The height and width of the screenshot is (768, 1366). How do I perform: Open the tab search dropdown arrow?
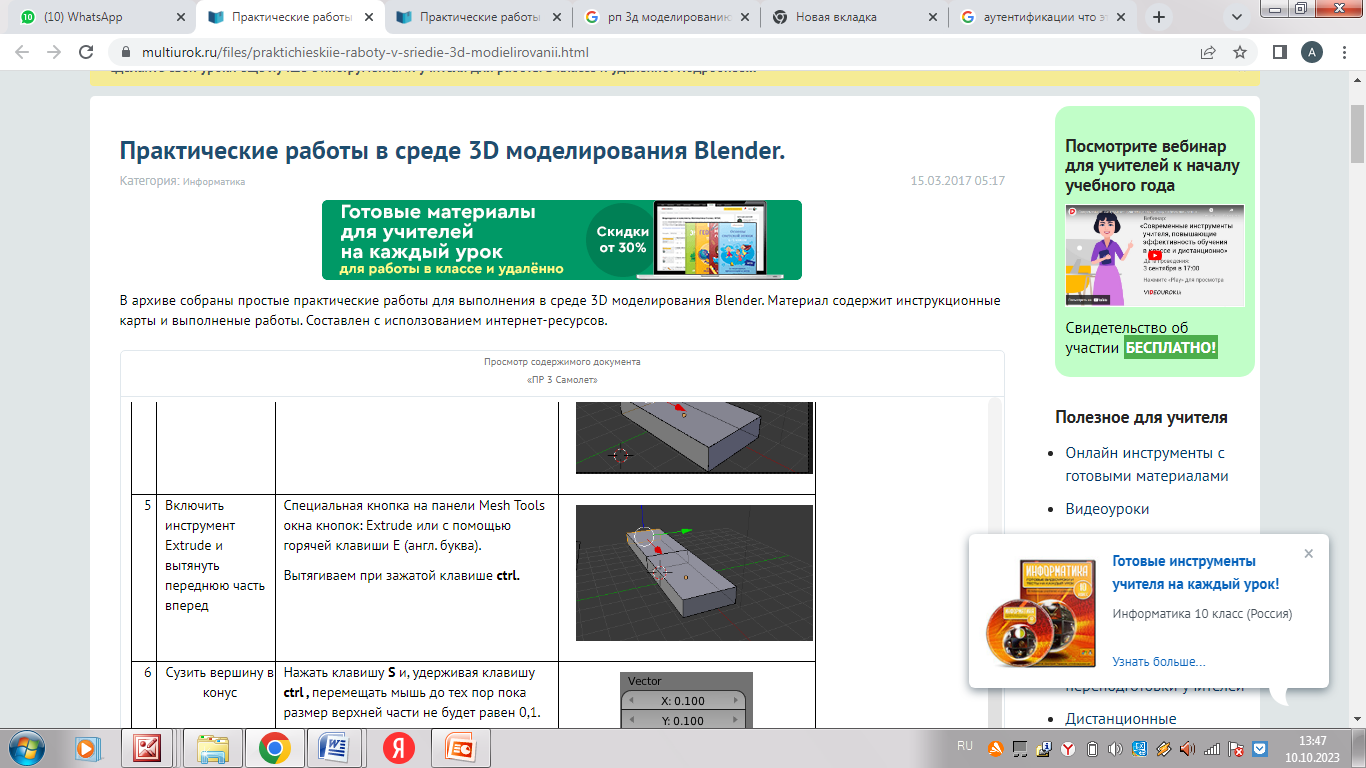tap(1237, 17)
